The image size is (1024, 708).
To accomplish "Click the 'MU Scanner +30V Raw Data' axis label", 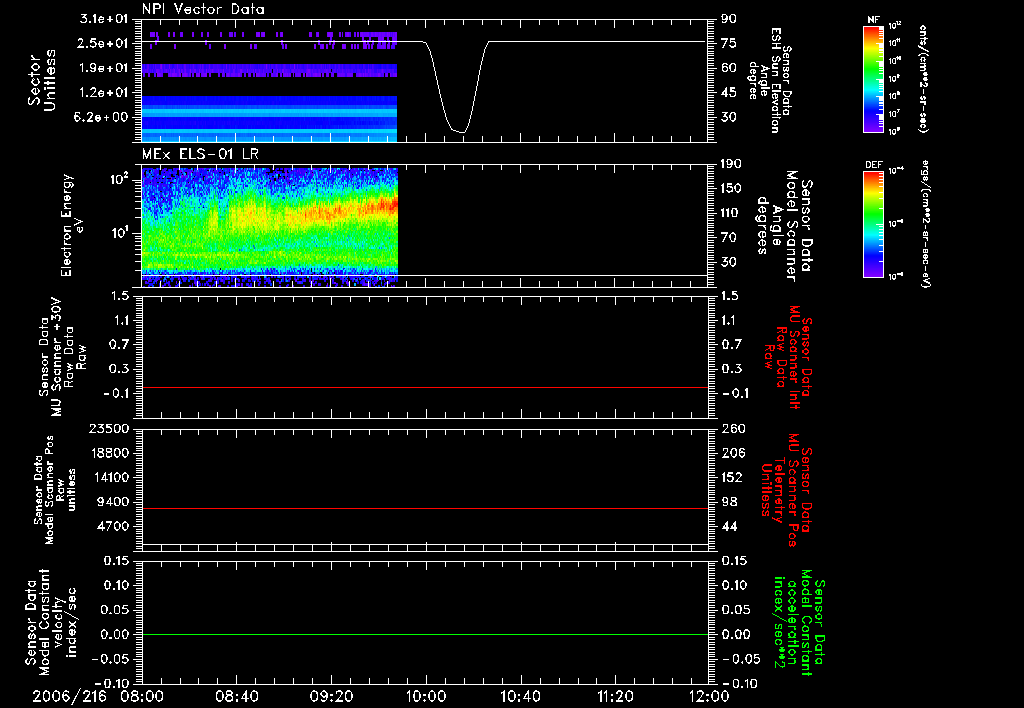I will pyautogui.click(x=63, y=357).
